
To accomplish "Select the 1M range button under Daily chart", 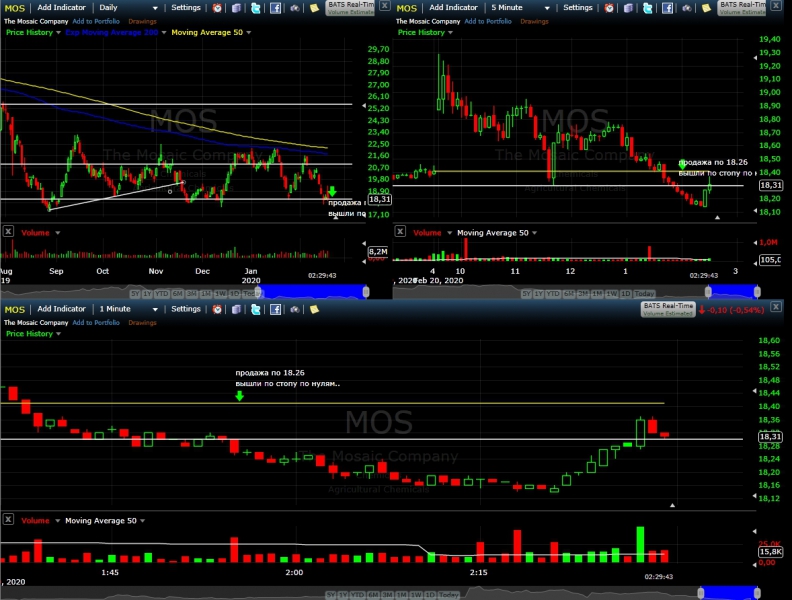I will 206,293.
